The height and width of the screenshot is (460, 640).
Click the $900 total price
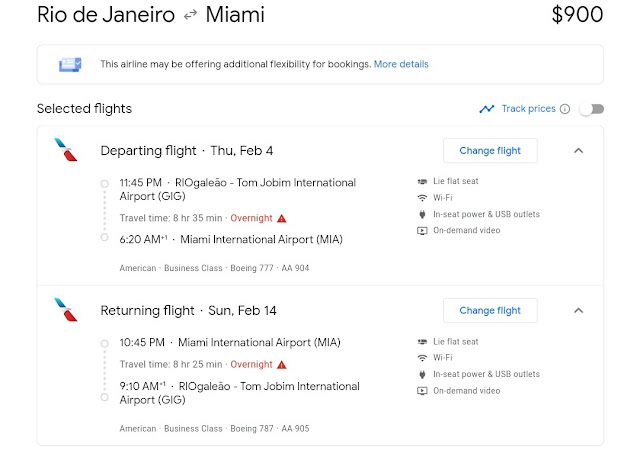577,15
